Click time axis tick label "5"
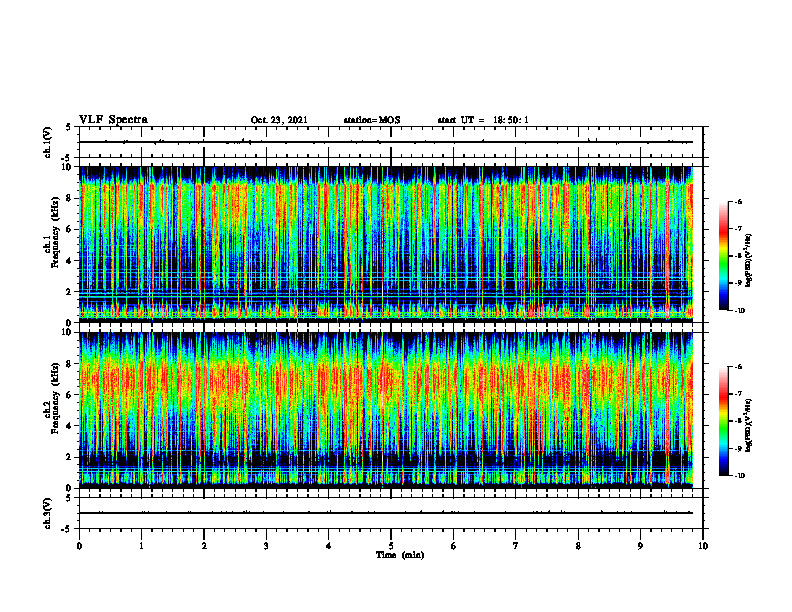This screenshot has width=792, height=612. click(391, 546)
